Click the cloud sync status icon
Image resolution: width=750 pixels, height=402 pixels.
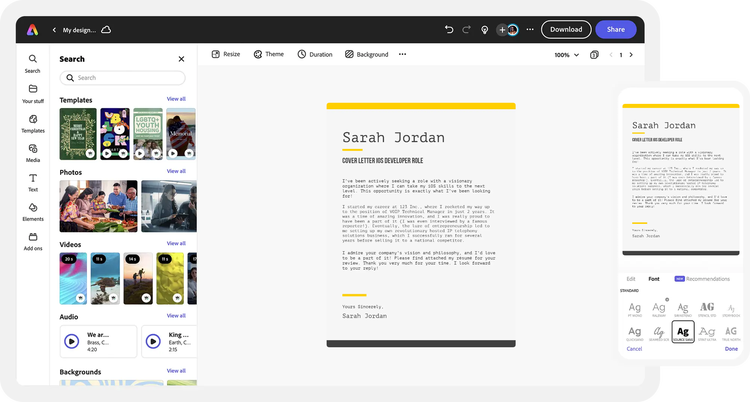tap(106, 30)
